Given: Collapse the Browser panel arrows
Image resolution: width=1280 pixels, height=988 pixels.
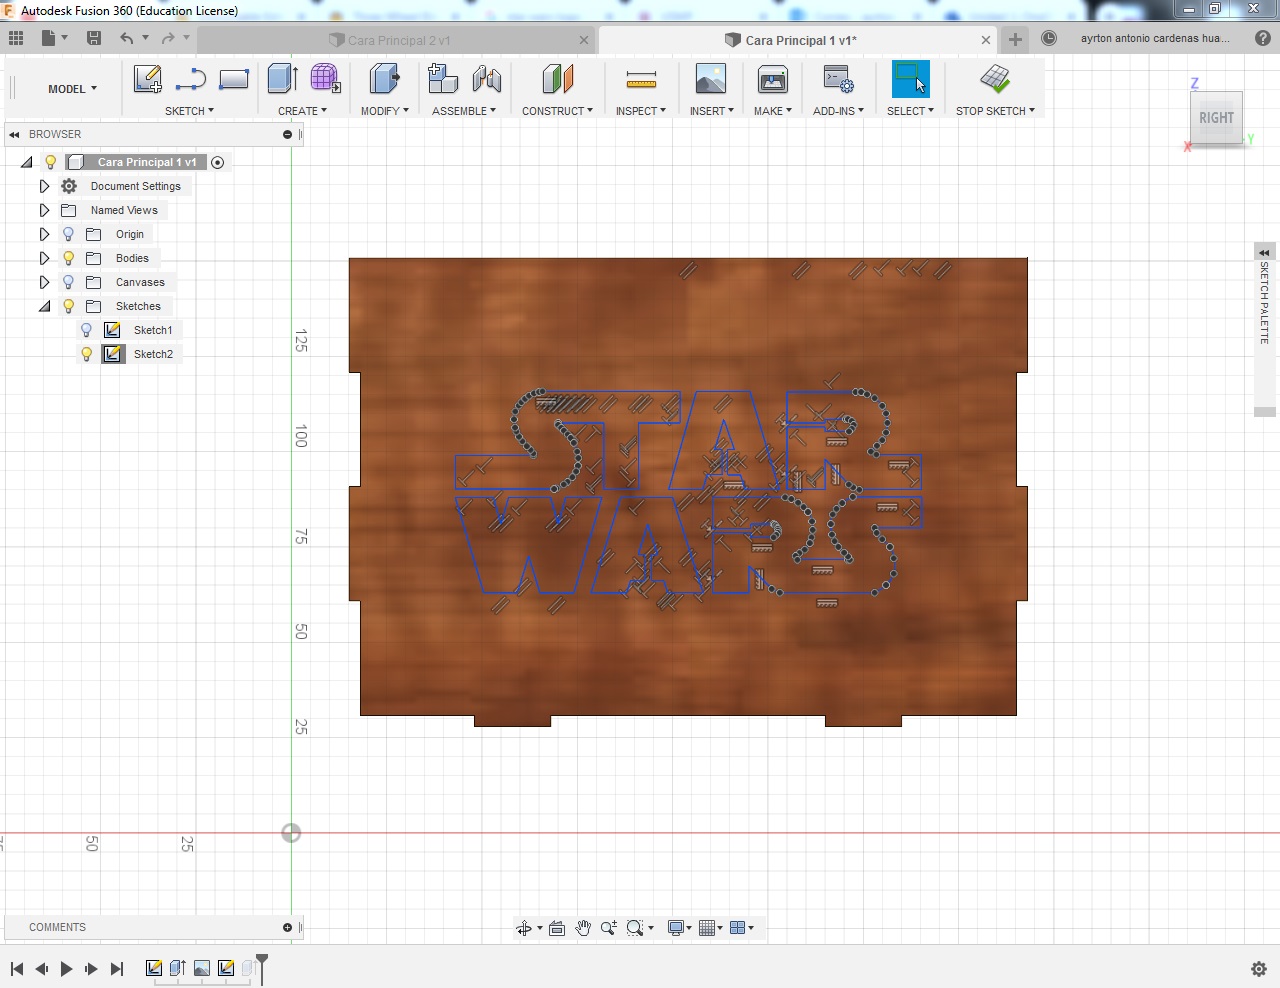Looking at the screenshot, I should click(x=14, y=134).
